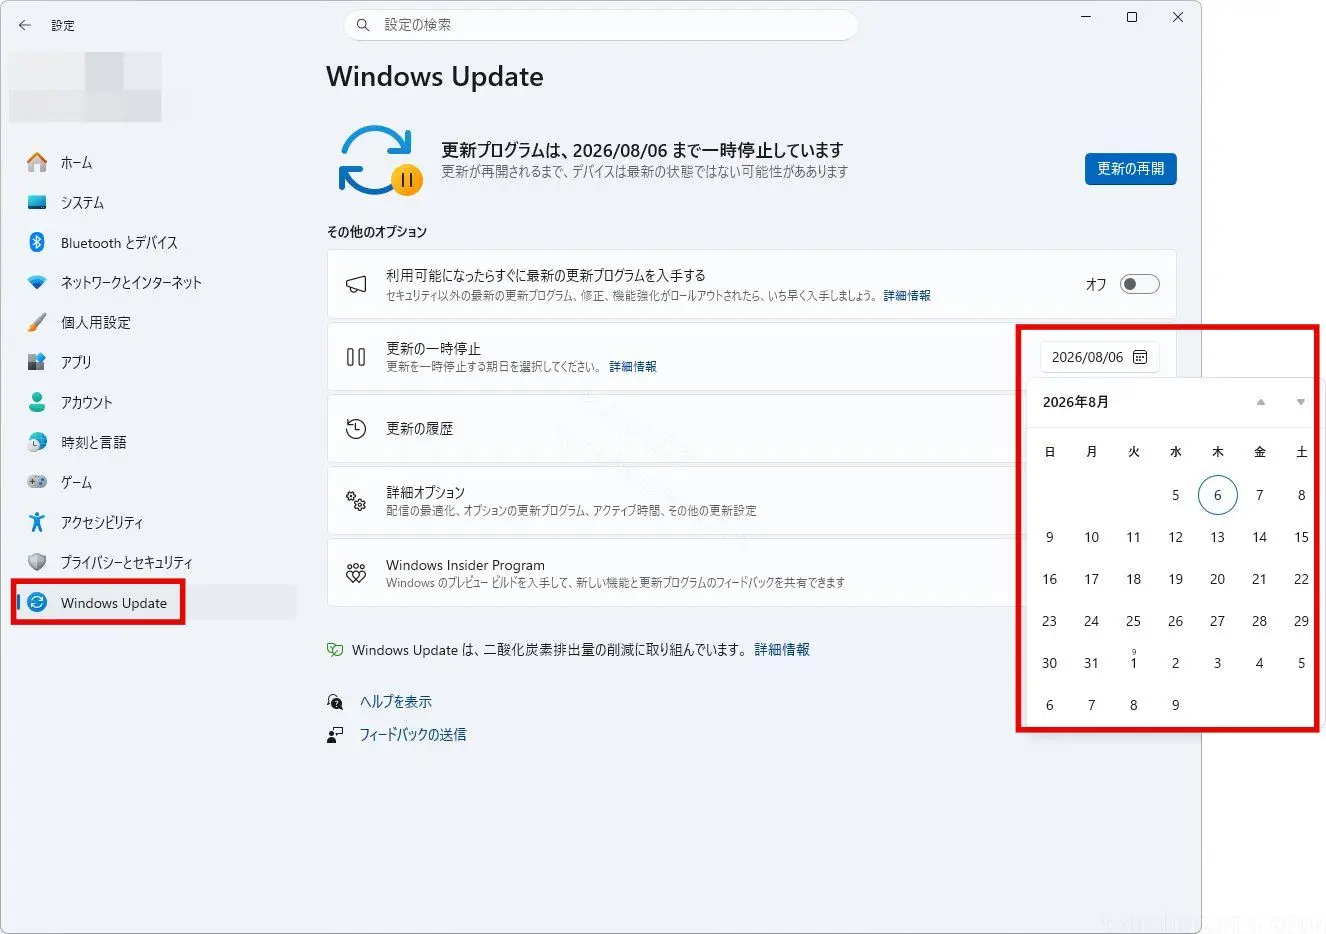Open the 2026/08/06 date picker field
Screen dimensions: 1326x934
click(1099, 357)
